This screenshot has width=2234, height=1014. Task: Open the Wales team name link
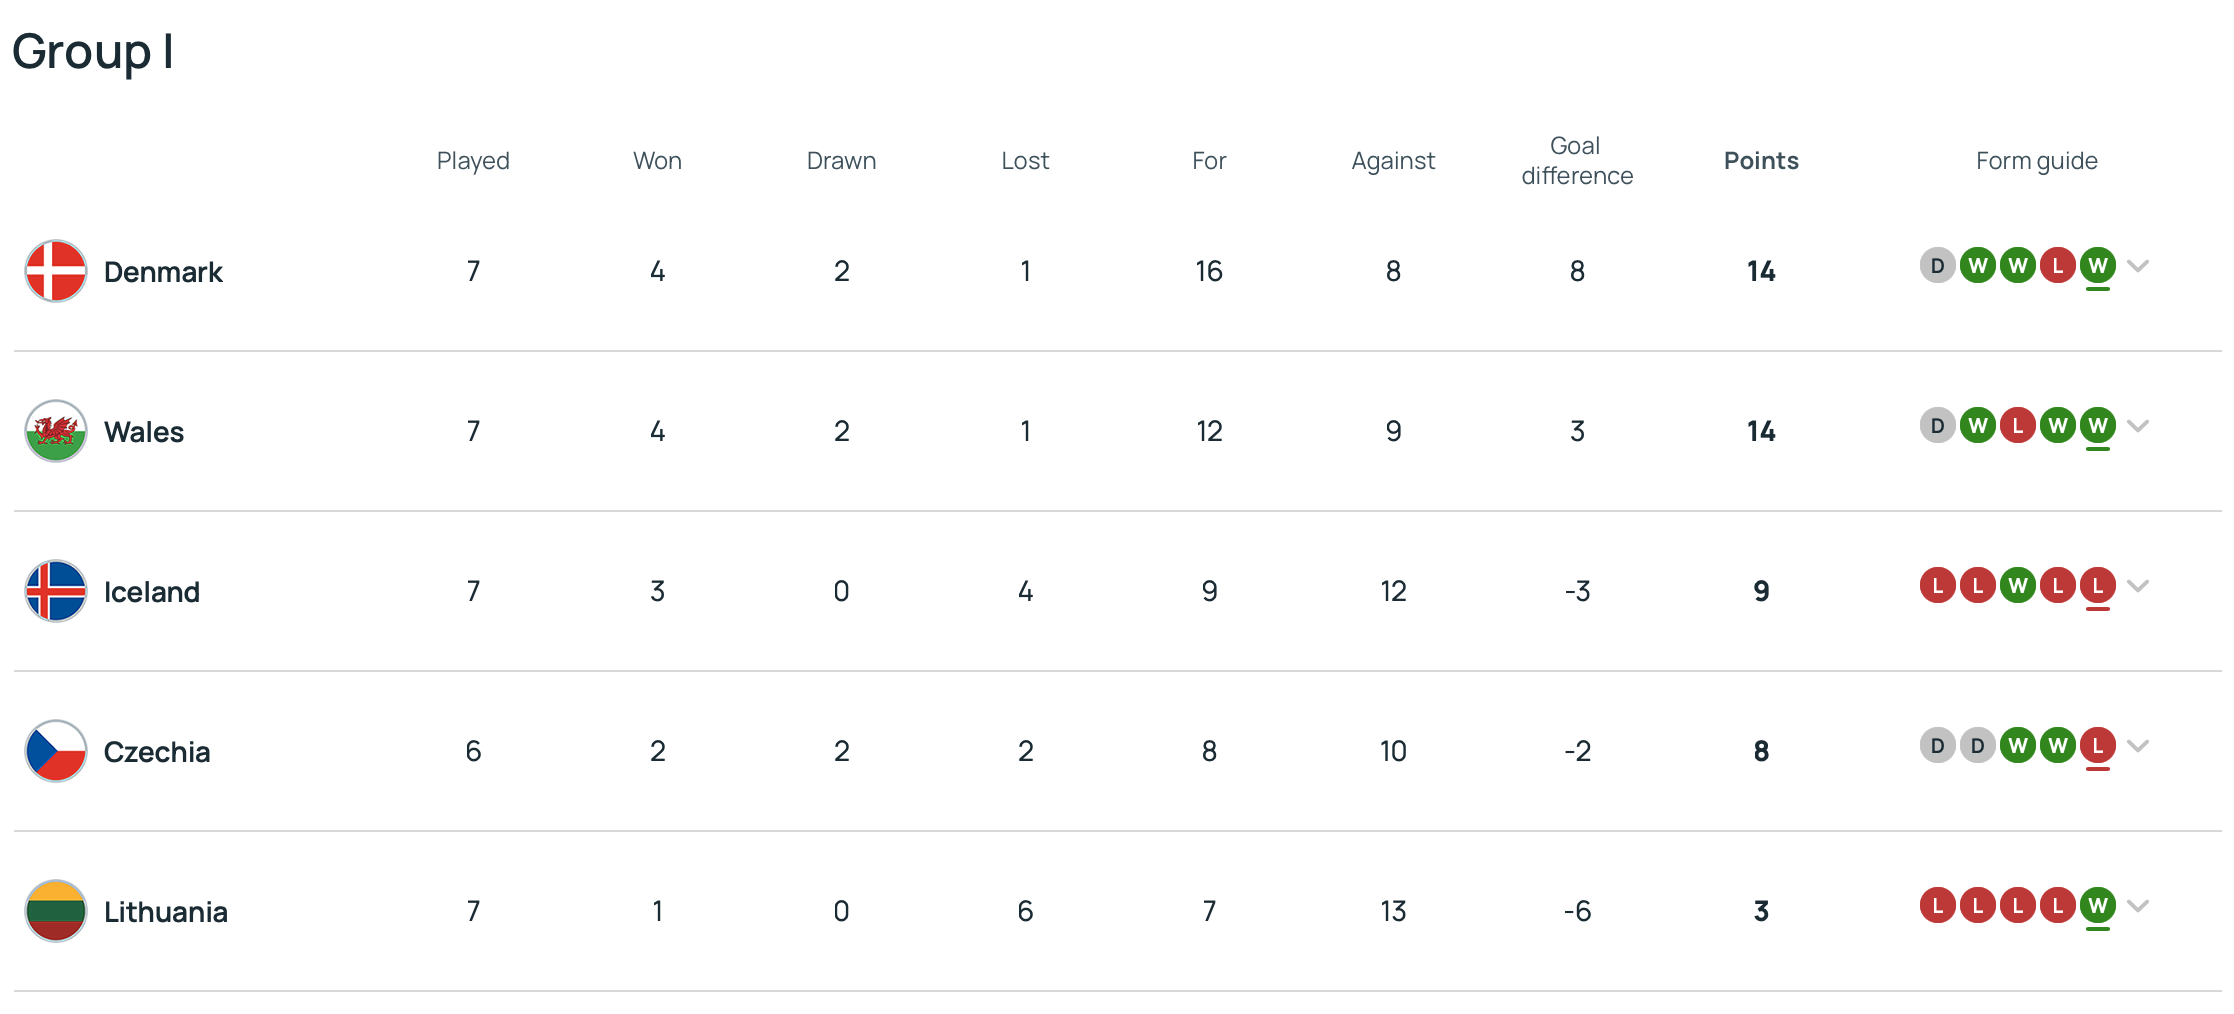coord(144,432)
